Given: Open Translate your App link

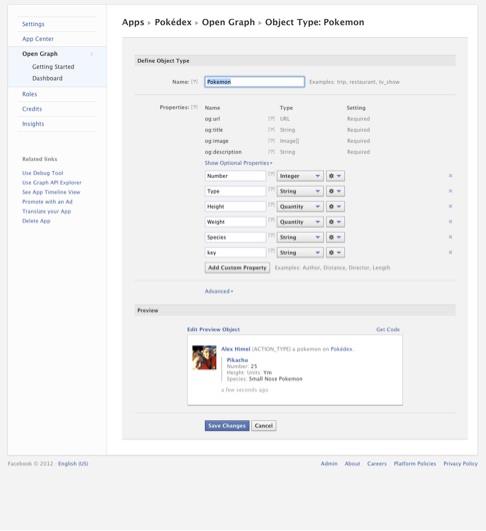Looking at the screenshot, I should coord(47,211).
